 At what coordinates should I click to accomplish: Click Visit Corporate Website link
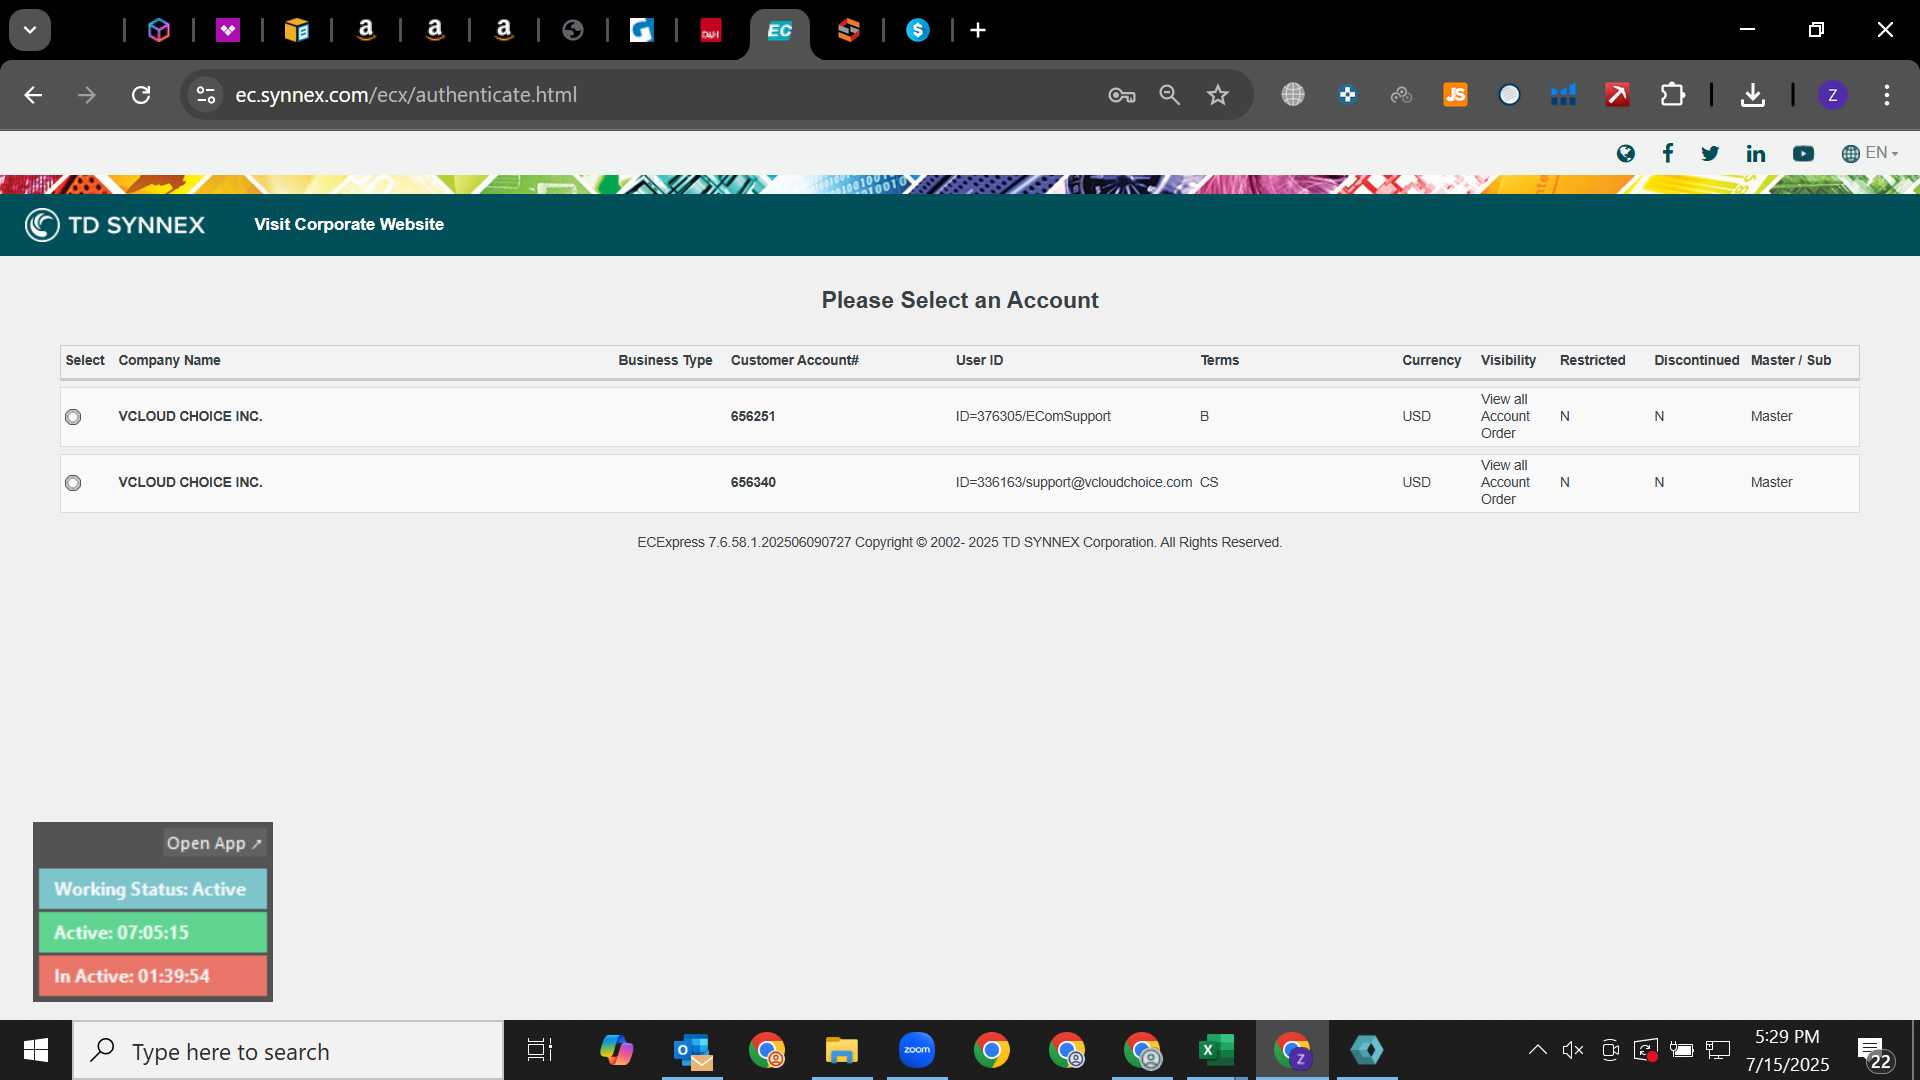[349, 224]
